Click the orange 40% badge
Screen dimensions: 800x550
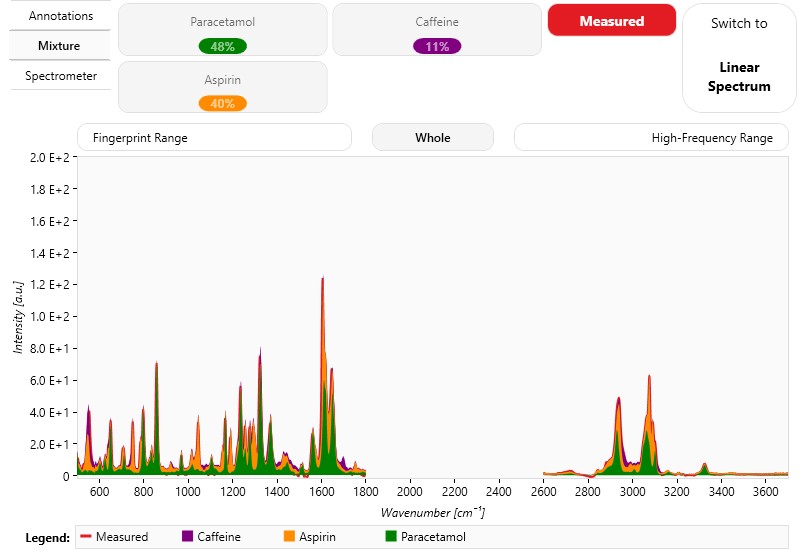[222, 103]
